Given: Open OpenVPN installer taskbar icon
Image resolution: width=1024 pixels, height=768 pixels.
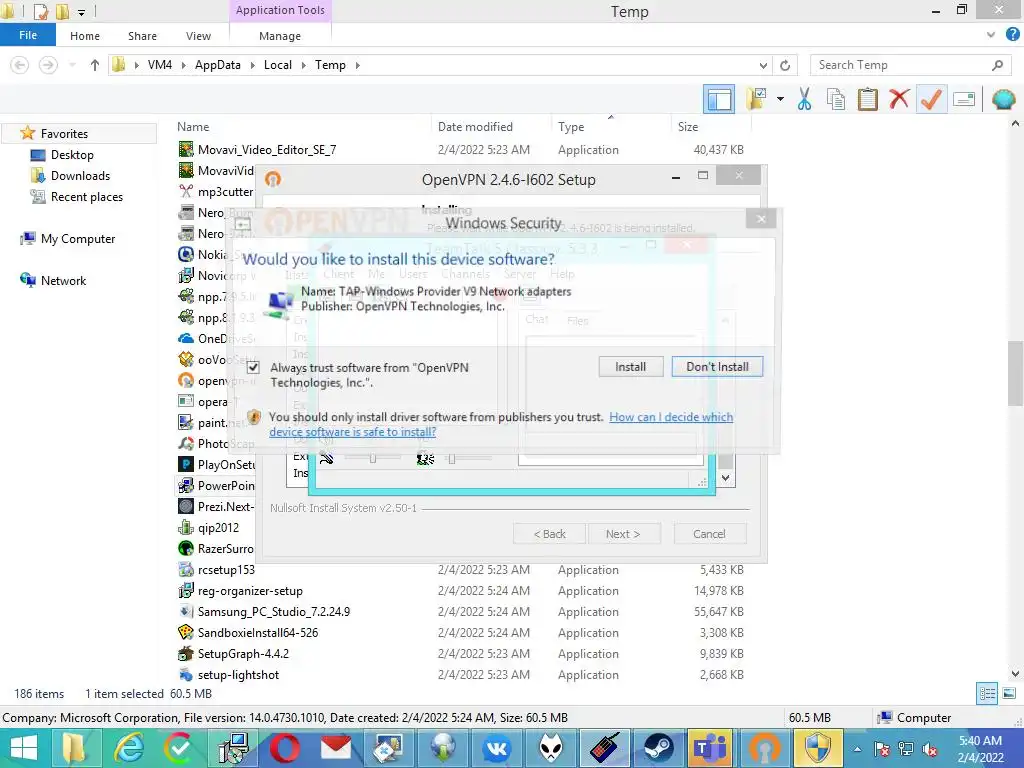Looking at the screenshot, I should [x=765, y=748].
